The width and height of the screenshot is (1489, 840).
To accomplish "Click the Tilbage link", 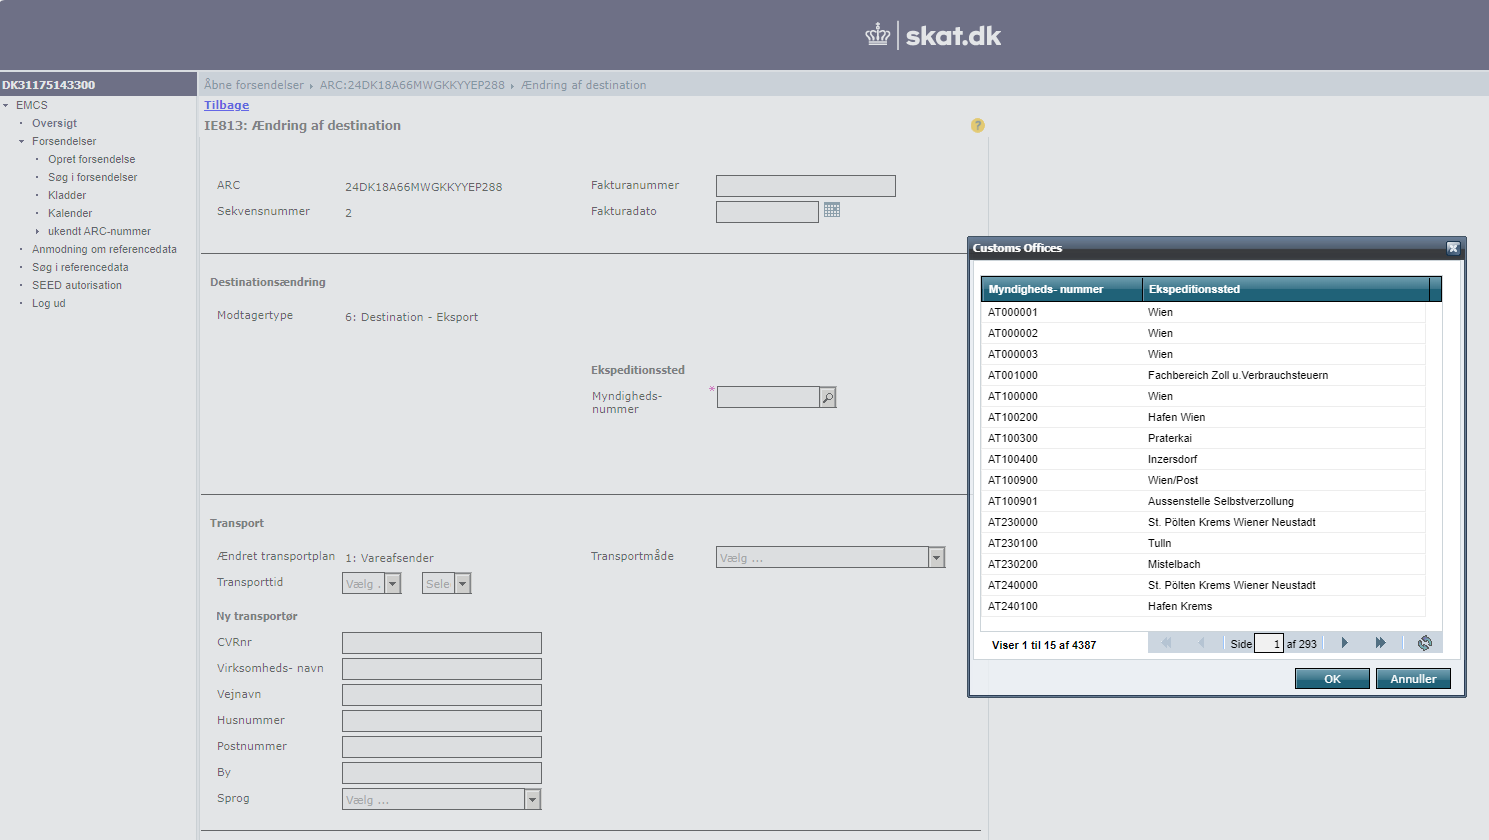I will 226,105.
